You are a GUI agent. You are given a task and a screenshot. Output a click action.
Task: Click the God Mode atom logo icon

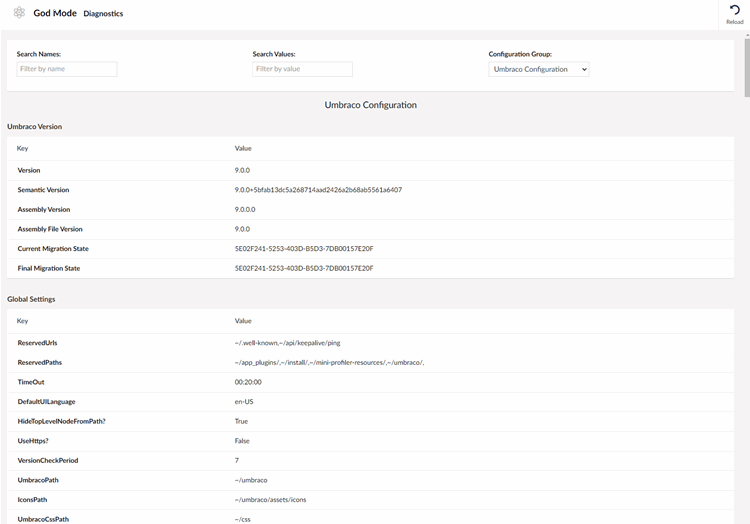19,13
